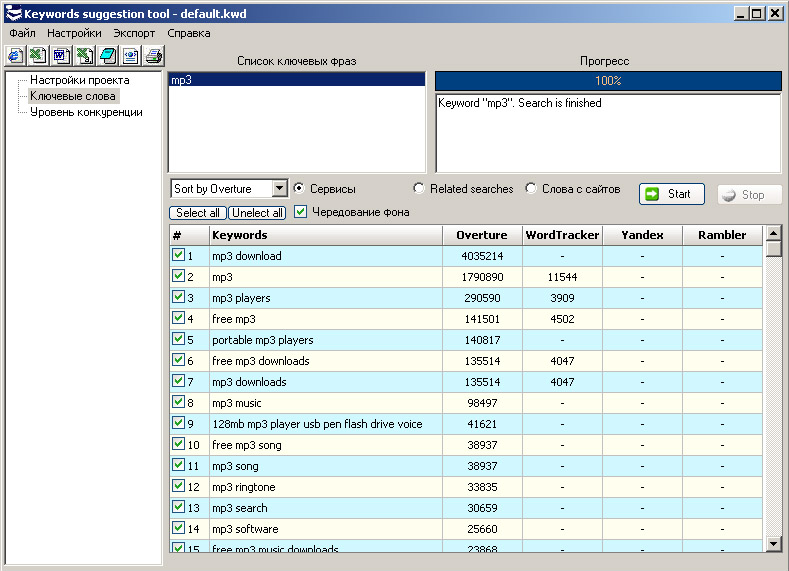Viewport: 789px width, 571px height.
Task: Click the Unelect all button
Action: pyautogui.click(x=257, y=213)
